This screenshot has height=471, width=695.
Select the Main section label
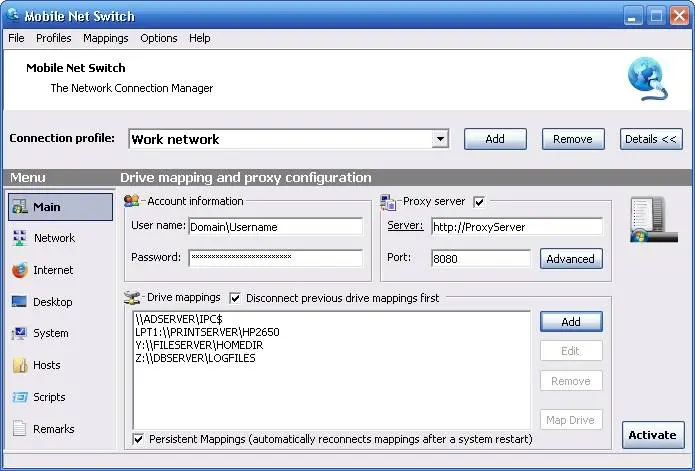coord(47,207)
